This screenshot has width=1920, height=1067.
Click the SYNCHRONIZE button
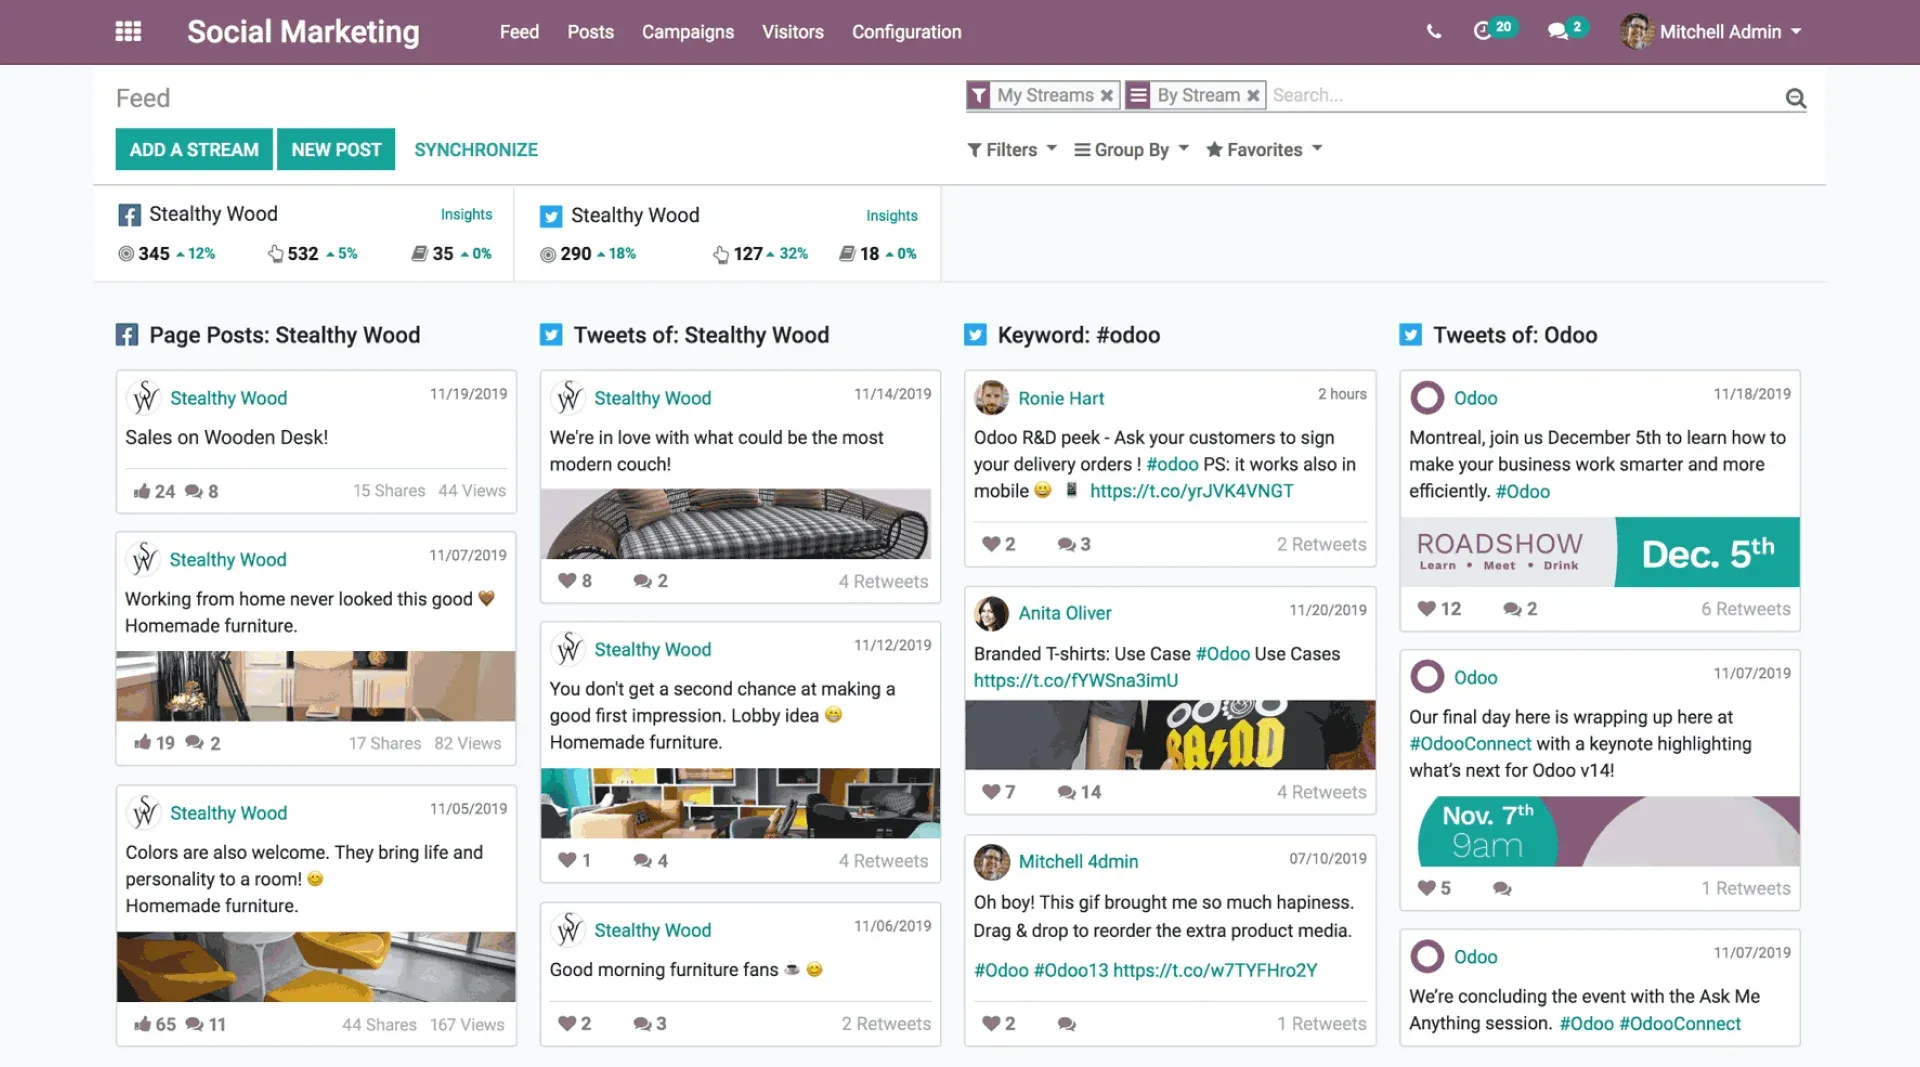(x=476, y=149)
